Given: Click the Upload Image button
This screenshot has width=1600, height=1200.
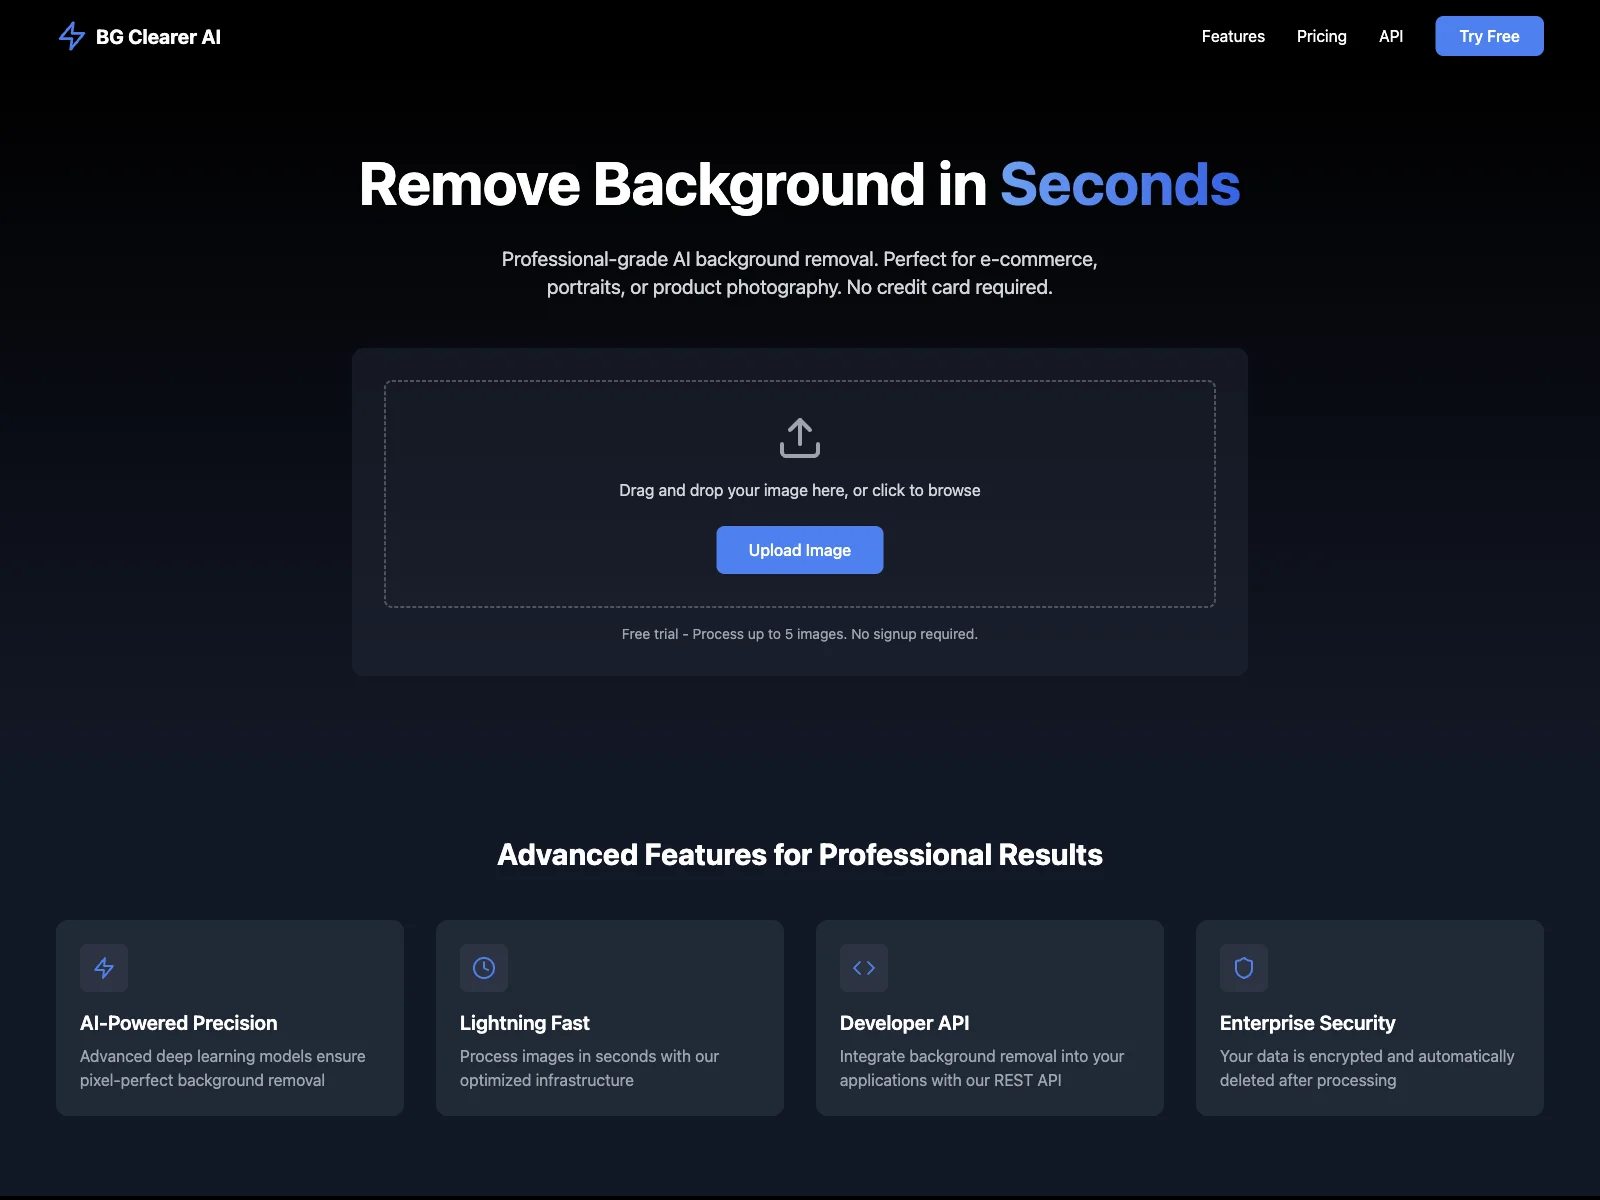Looking at the screenshot, I should (x=800, y=550).
